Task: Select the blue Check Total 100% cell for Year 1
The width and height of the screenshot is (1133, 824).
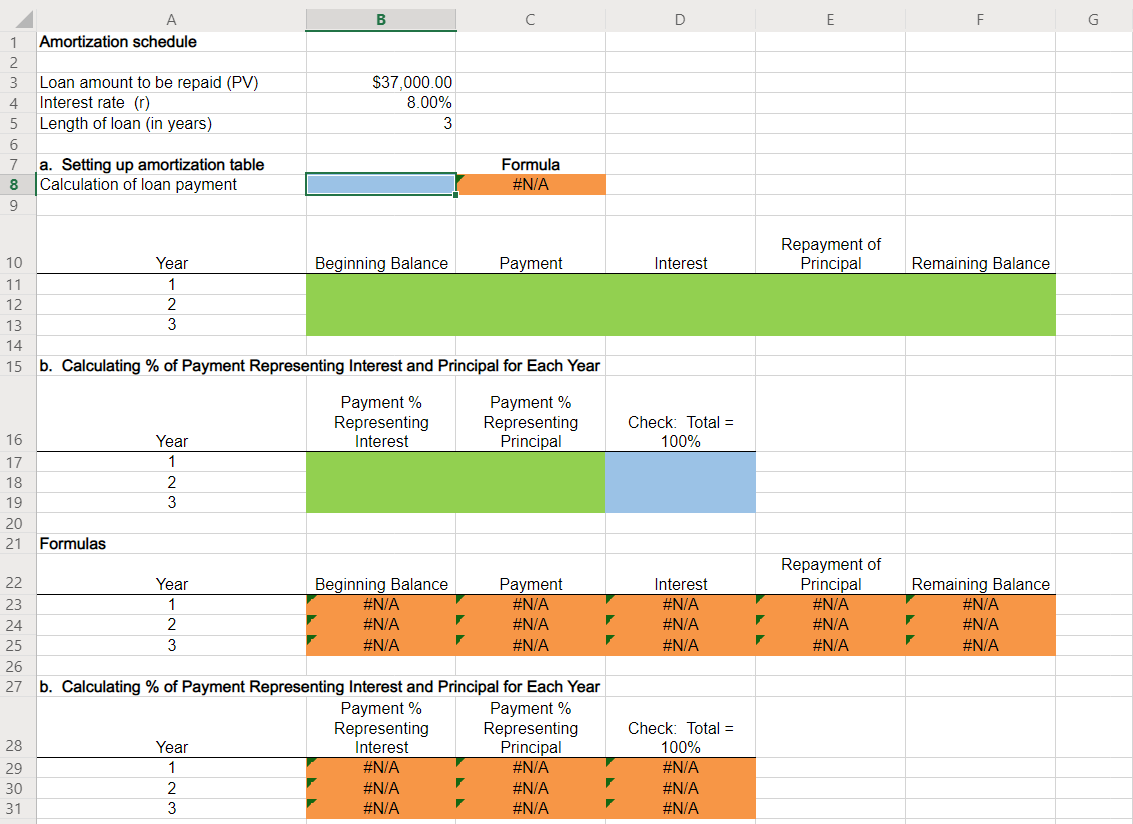Action: (x=680, y=461)
